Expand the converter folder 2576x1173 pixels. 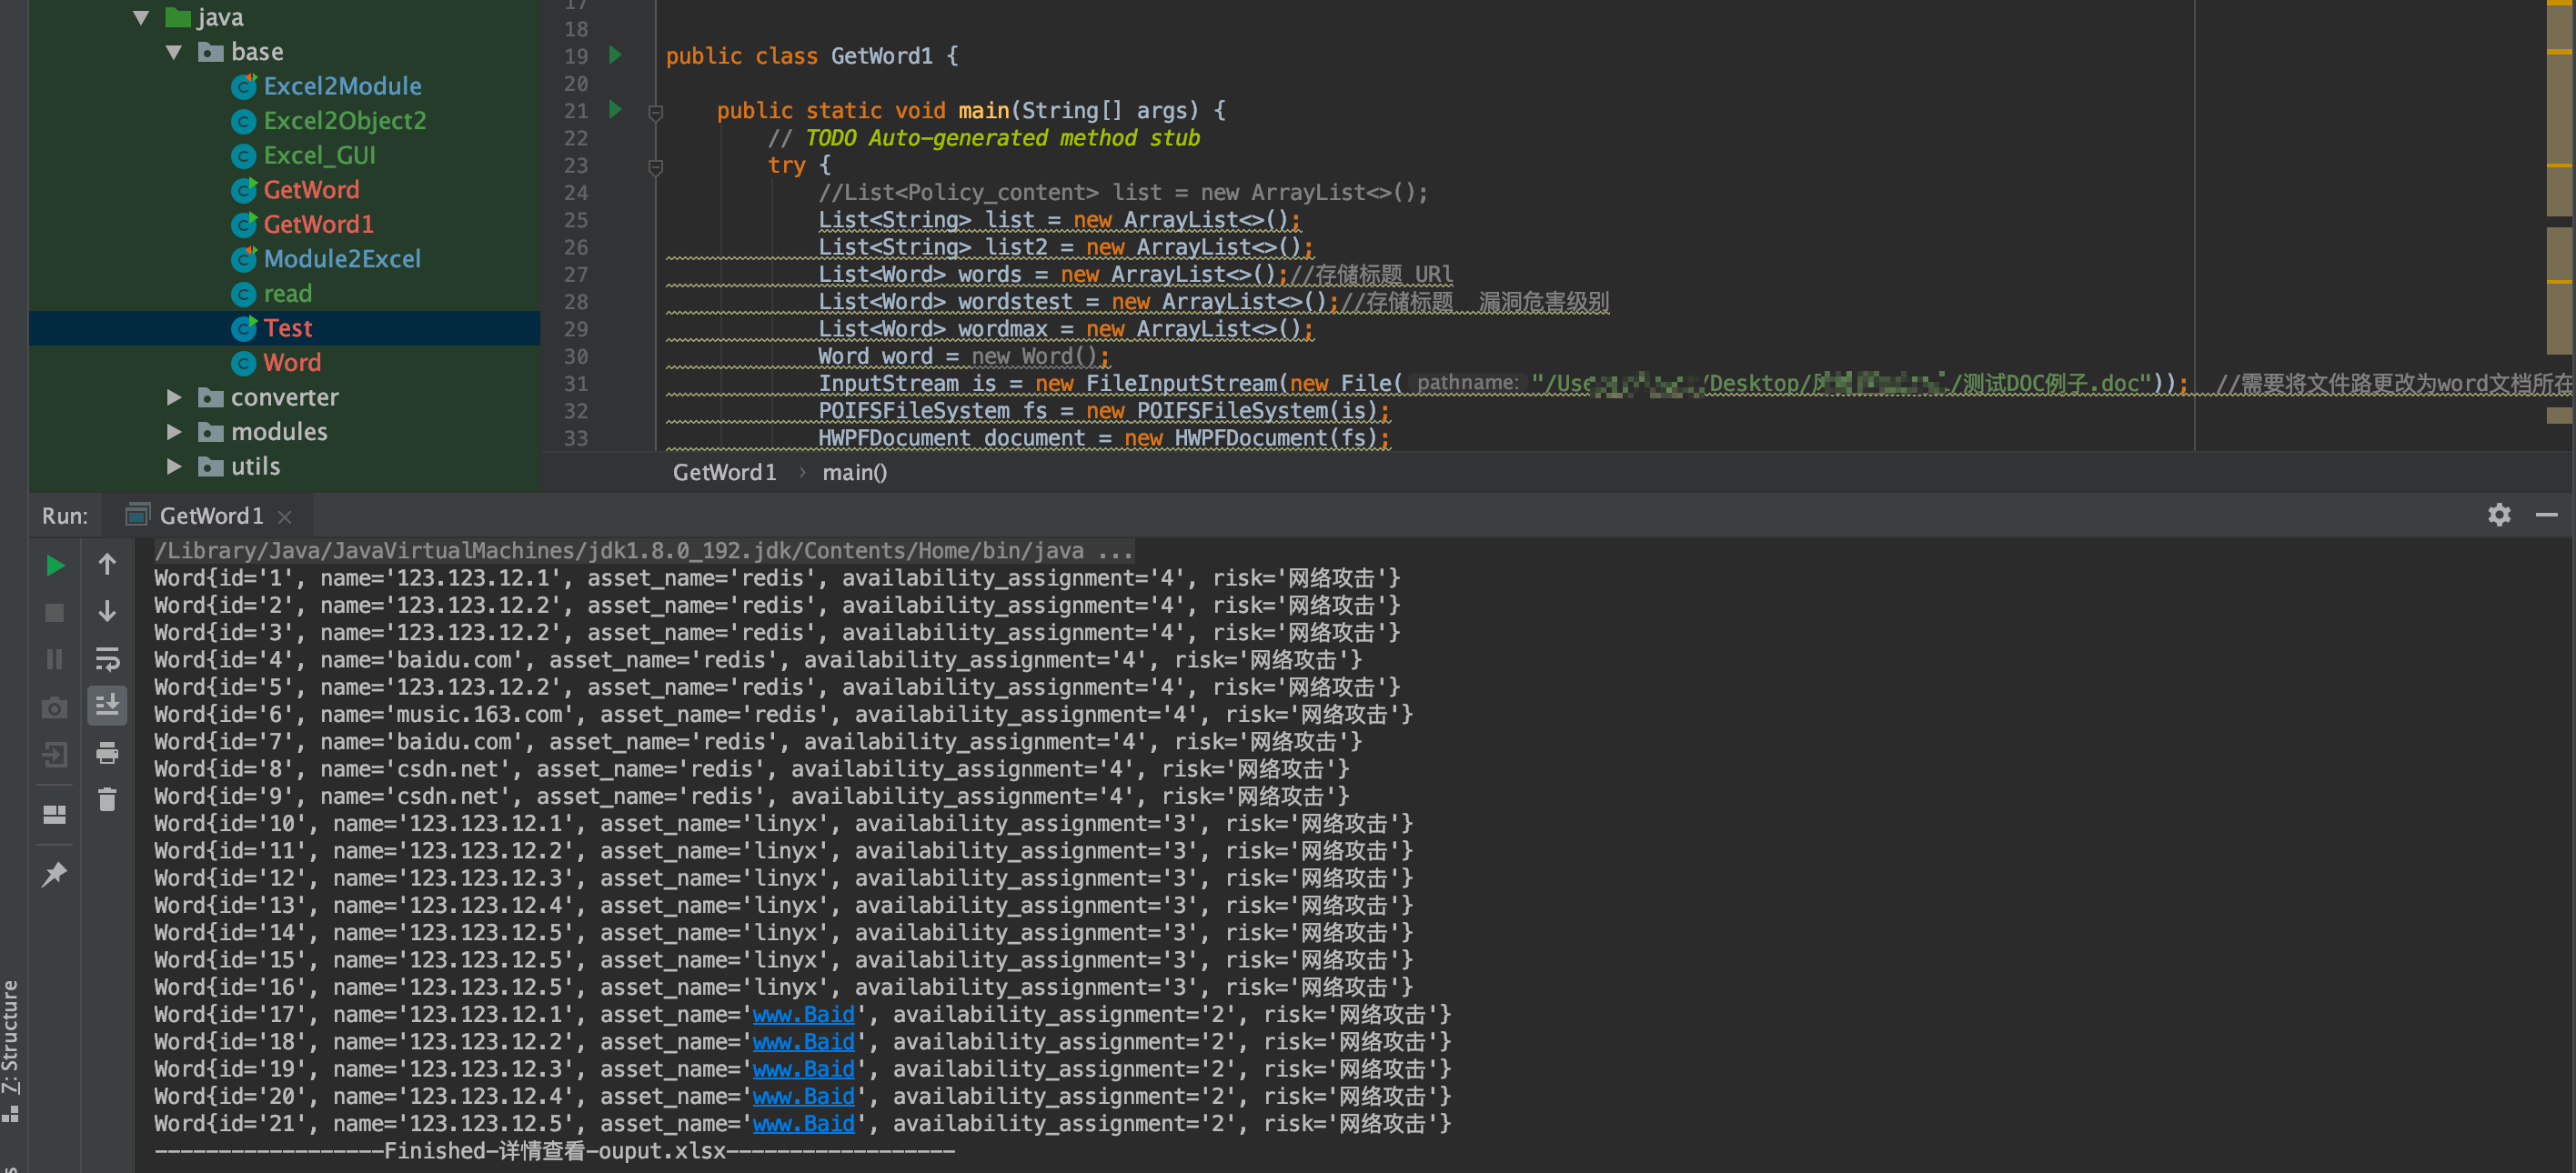pos(174,397)
